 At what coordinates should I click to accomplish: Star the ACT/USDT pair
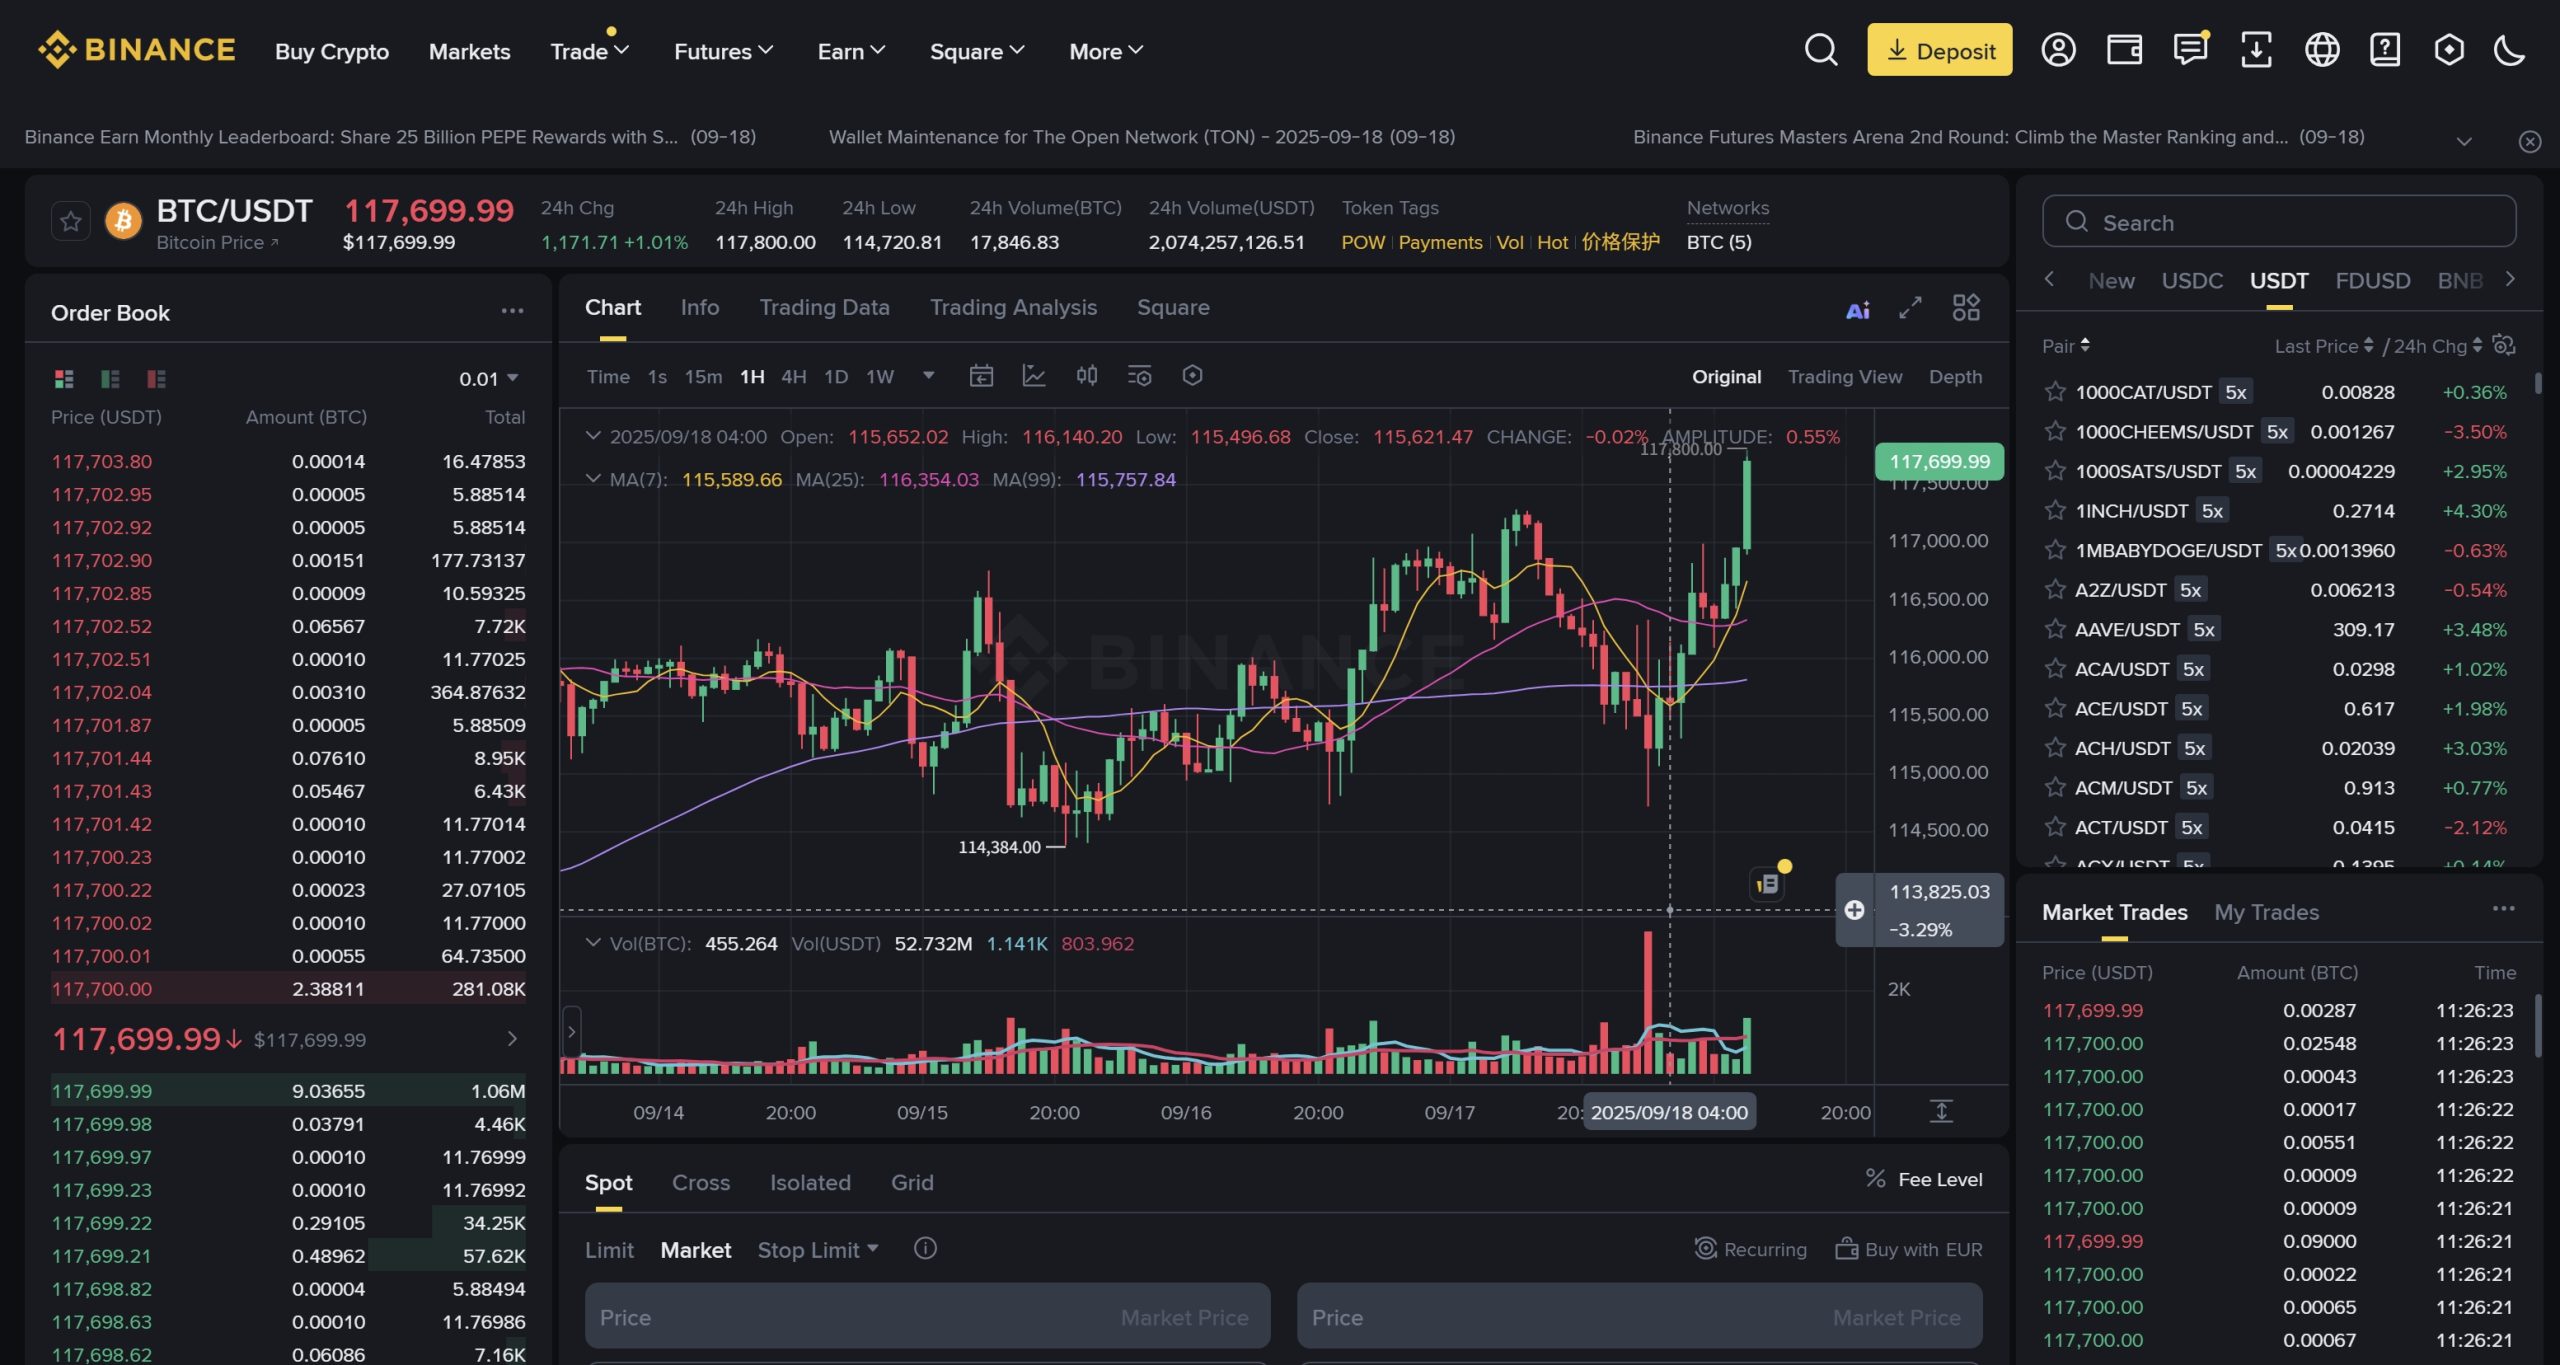pyautogui.click(x=2055, y=827)
